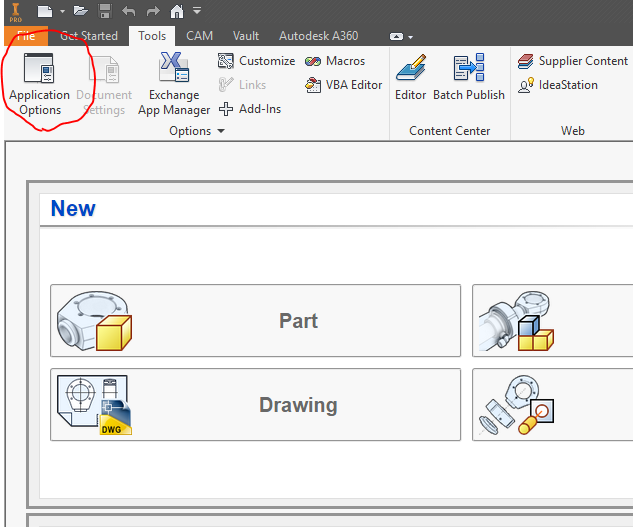Create a new file from quick access toolbar

coord(45,11)
